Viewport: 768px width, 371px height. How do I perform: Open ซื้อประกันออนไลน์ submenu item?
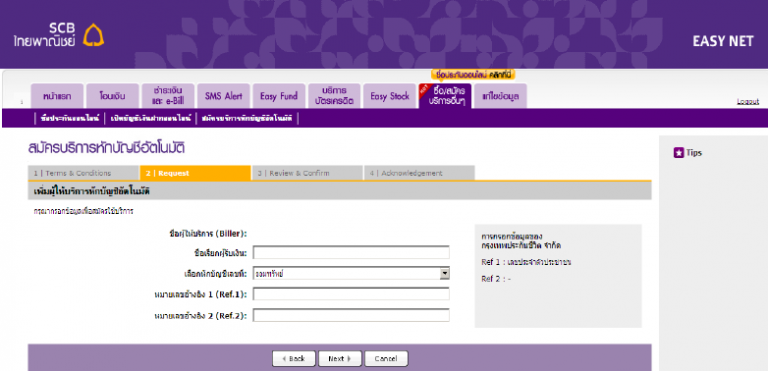71,118
